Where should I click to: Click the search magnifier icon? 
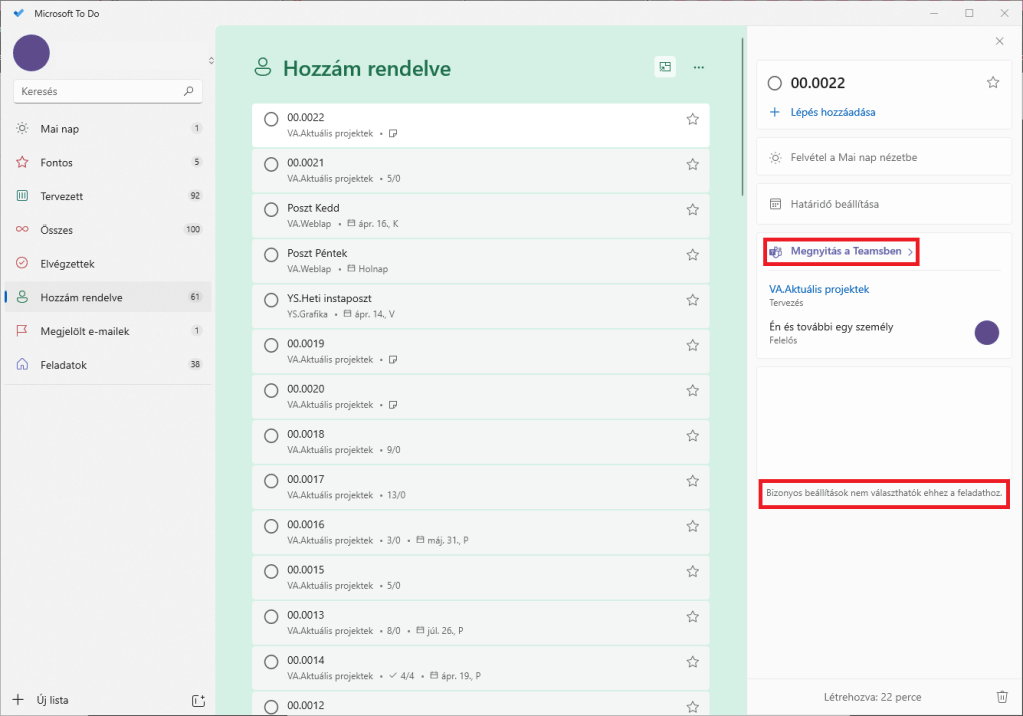coord(189,91)
